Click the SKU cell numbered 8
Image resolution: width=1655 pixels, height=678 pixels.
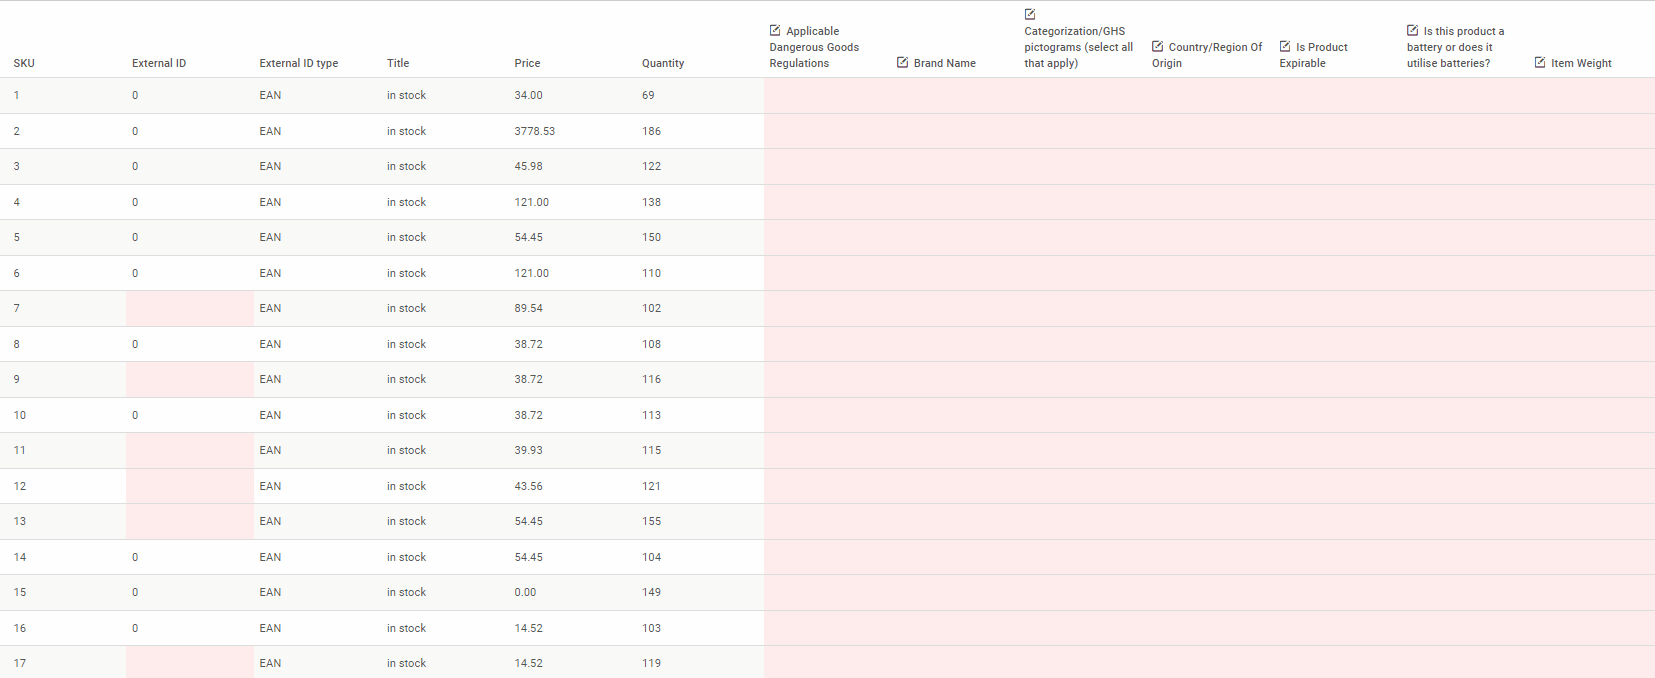17,344
